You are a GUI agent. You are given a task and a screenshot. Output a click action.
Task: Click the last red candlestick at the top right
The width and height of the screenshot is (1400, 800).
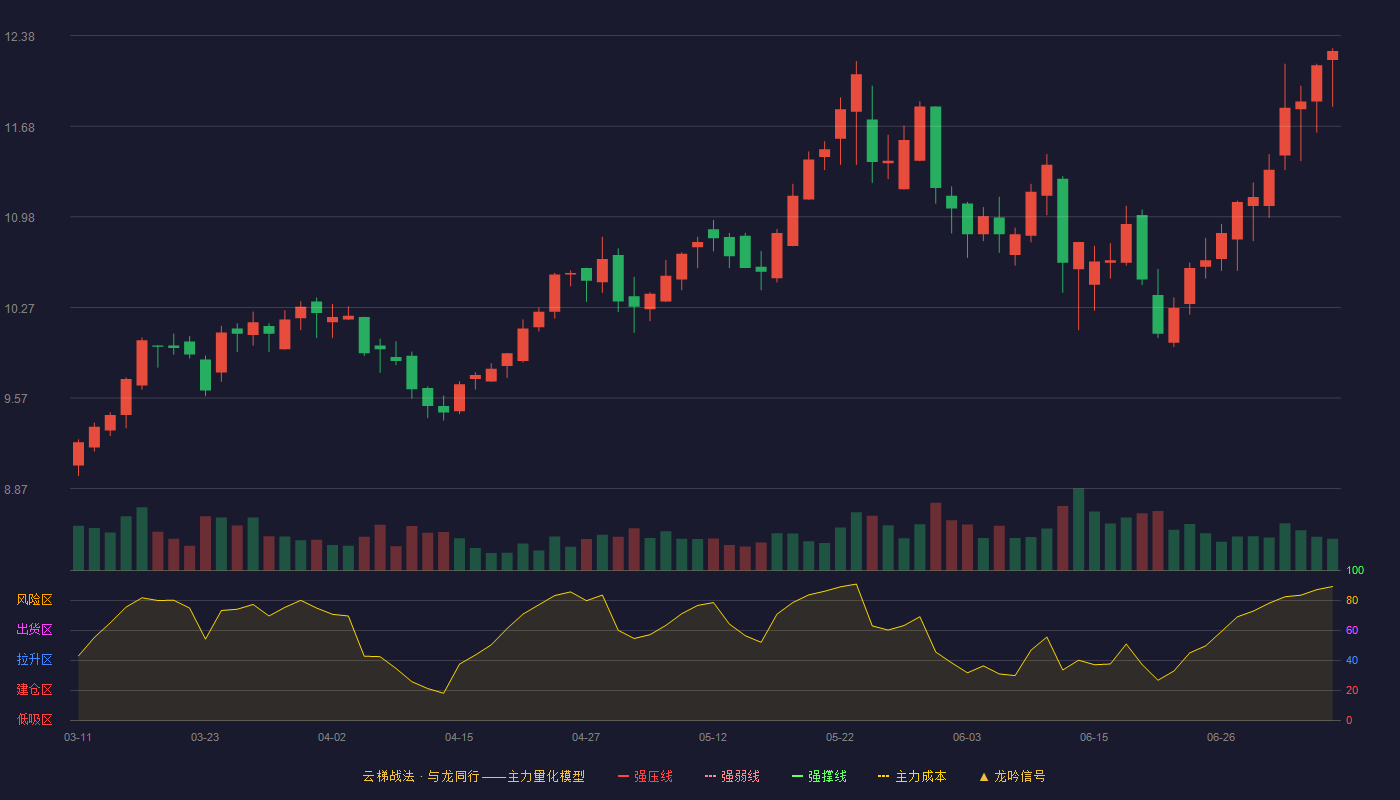point(1332,56)
